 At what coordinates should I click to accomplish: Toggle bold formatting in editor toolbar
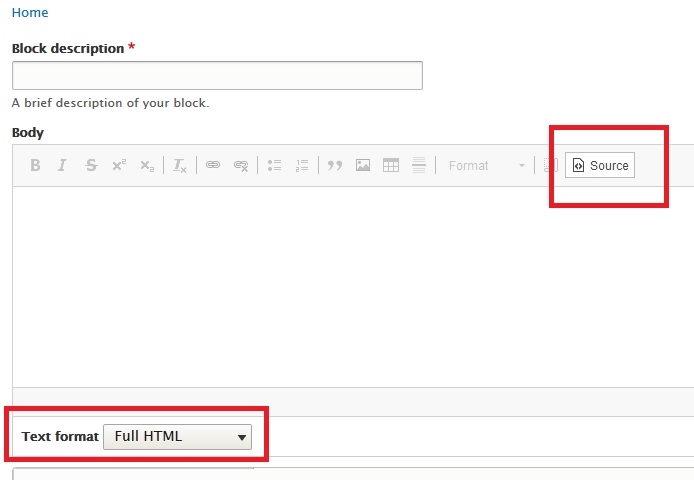coord(35,166)
